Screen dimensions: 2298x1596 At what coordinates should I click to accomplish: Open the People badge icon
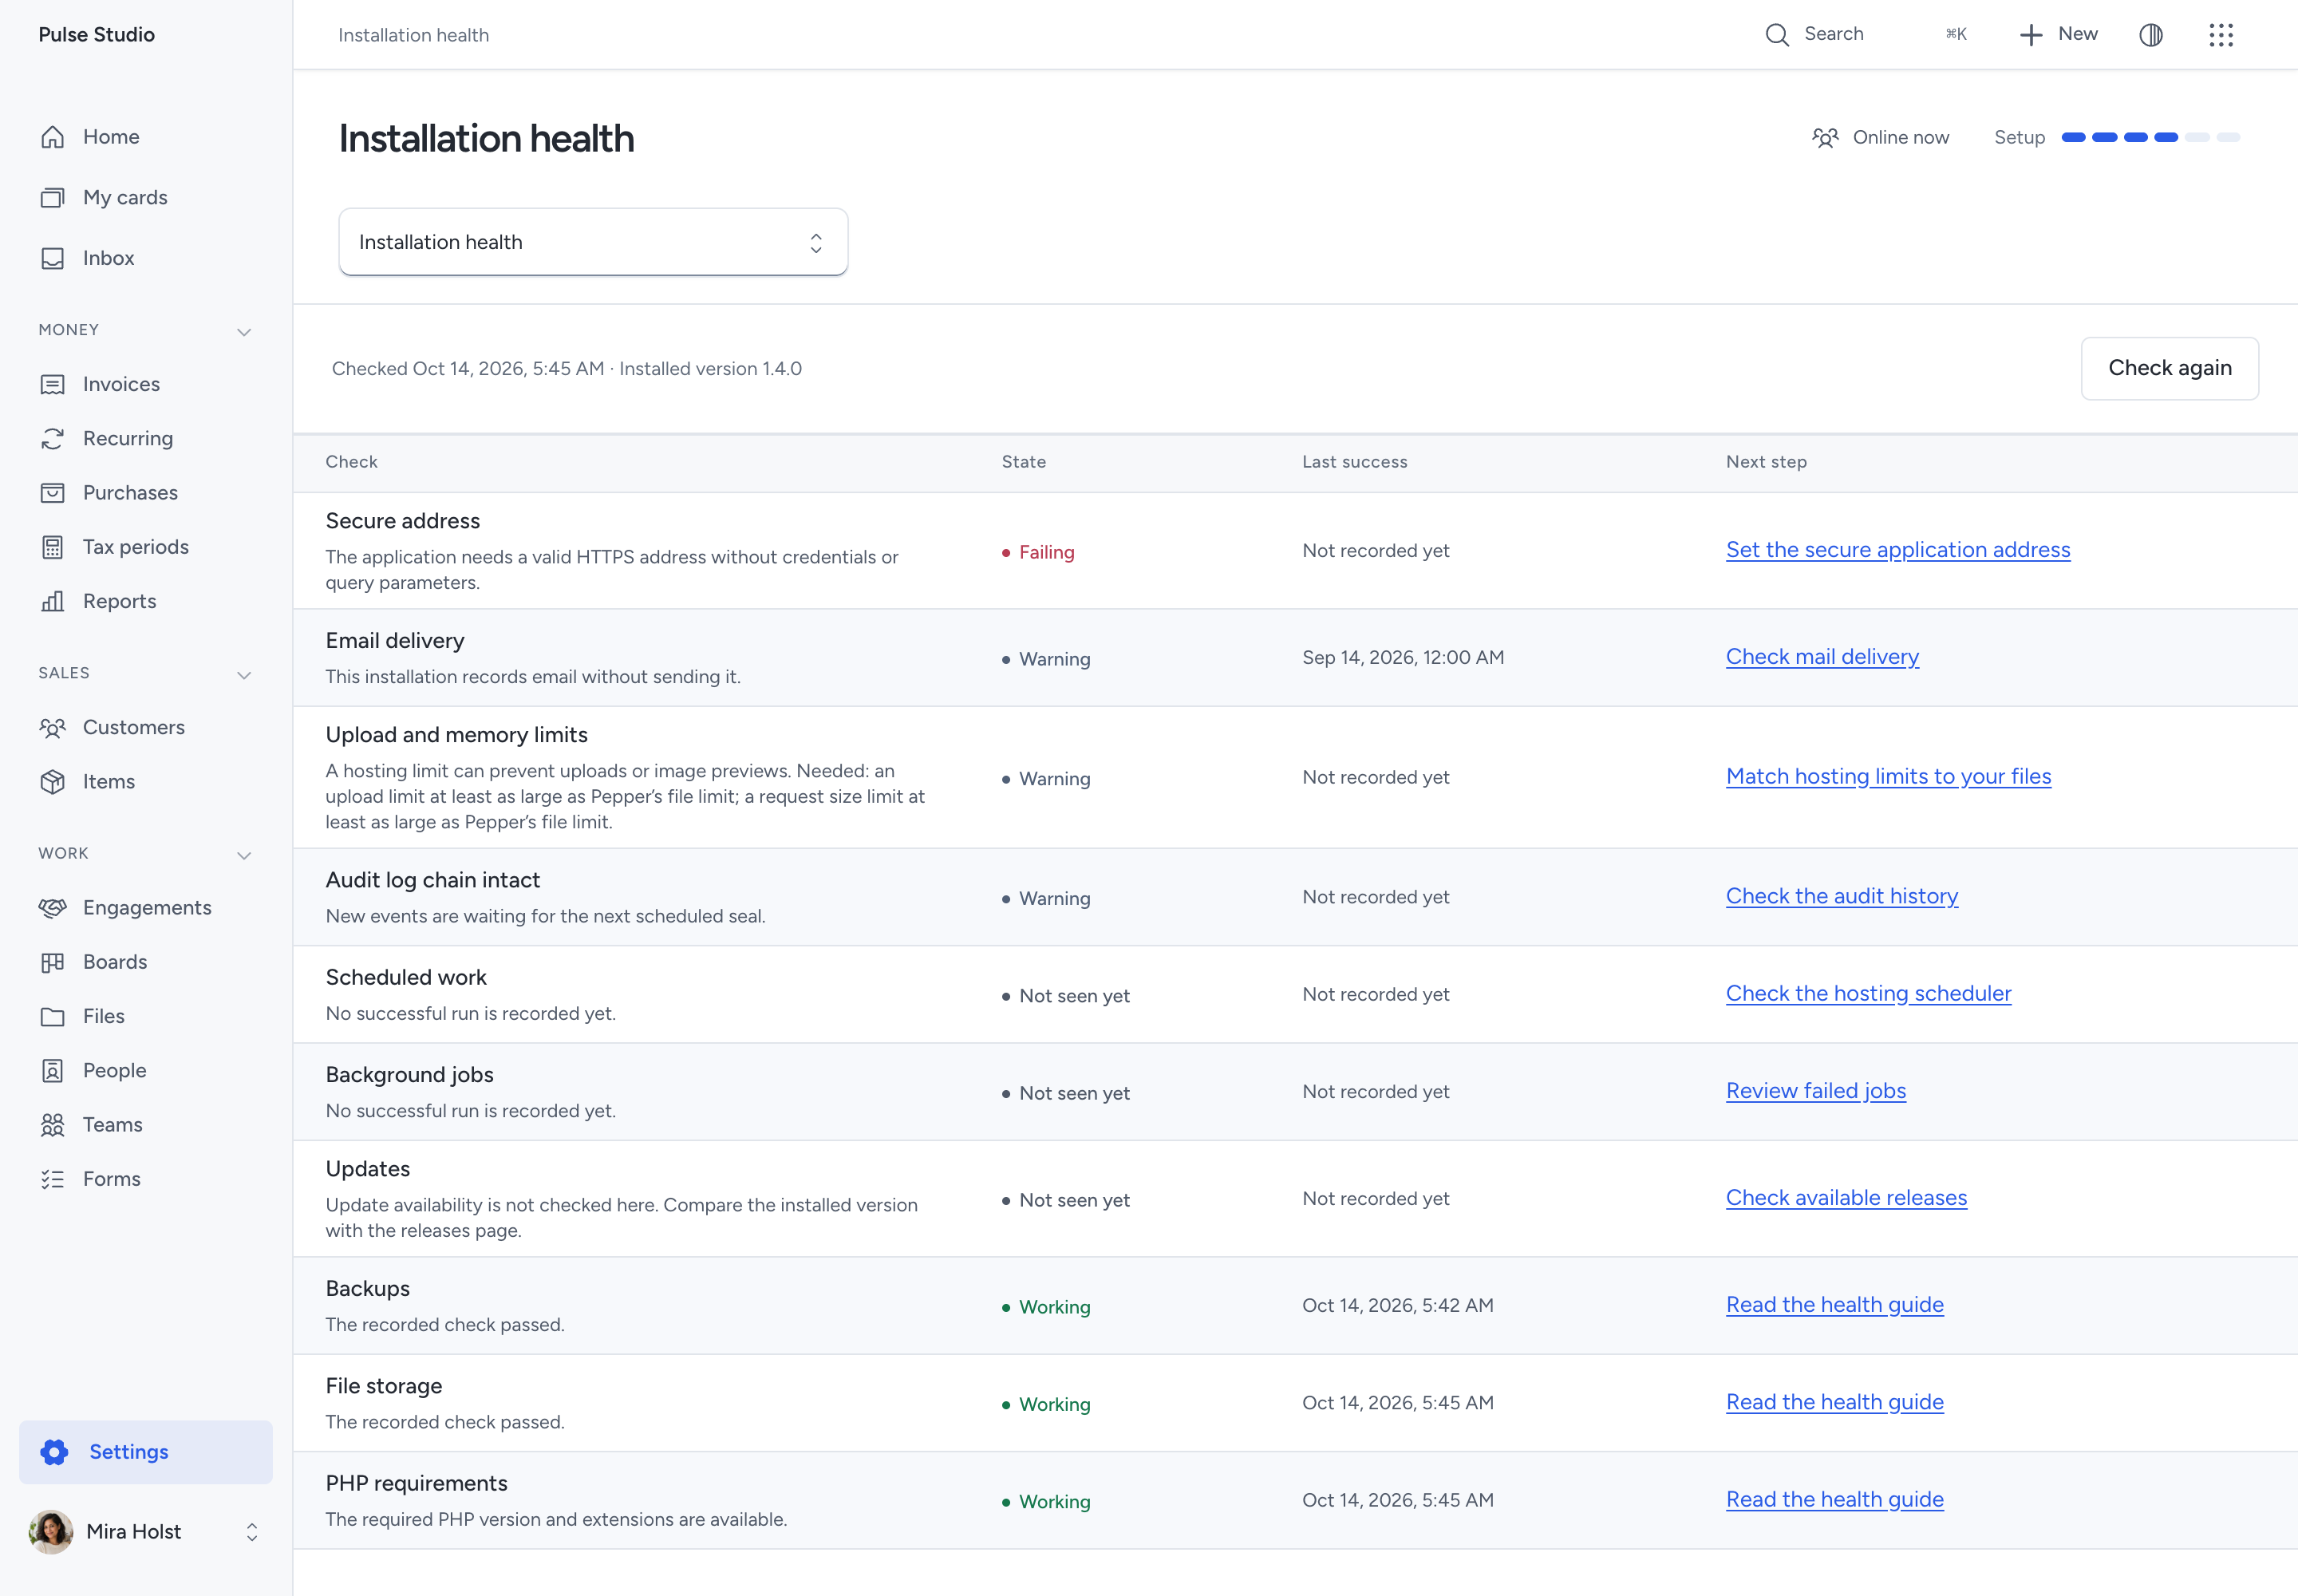coord(52,1070)
